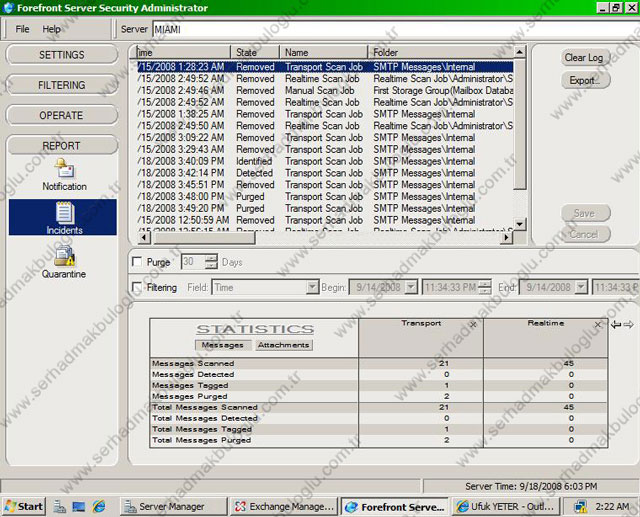The image size is (640, 517).
Task: Click the Total Messages Purged row
Action: coord(378,440)
